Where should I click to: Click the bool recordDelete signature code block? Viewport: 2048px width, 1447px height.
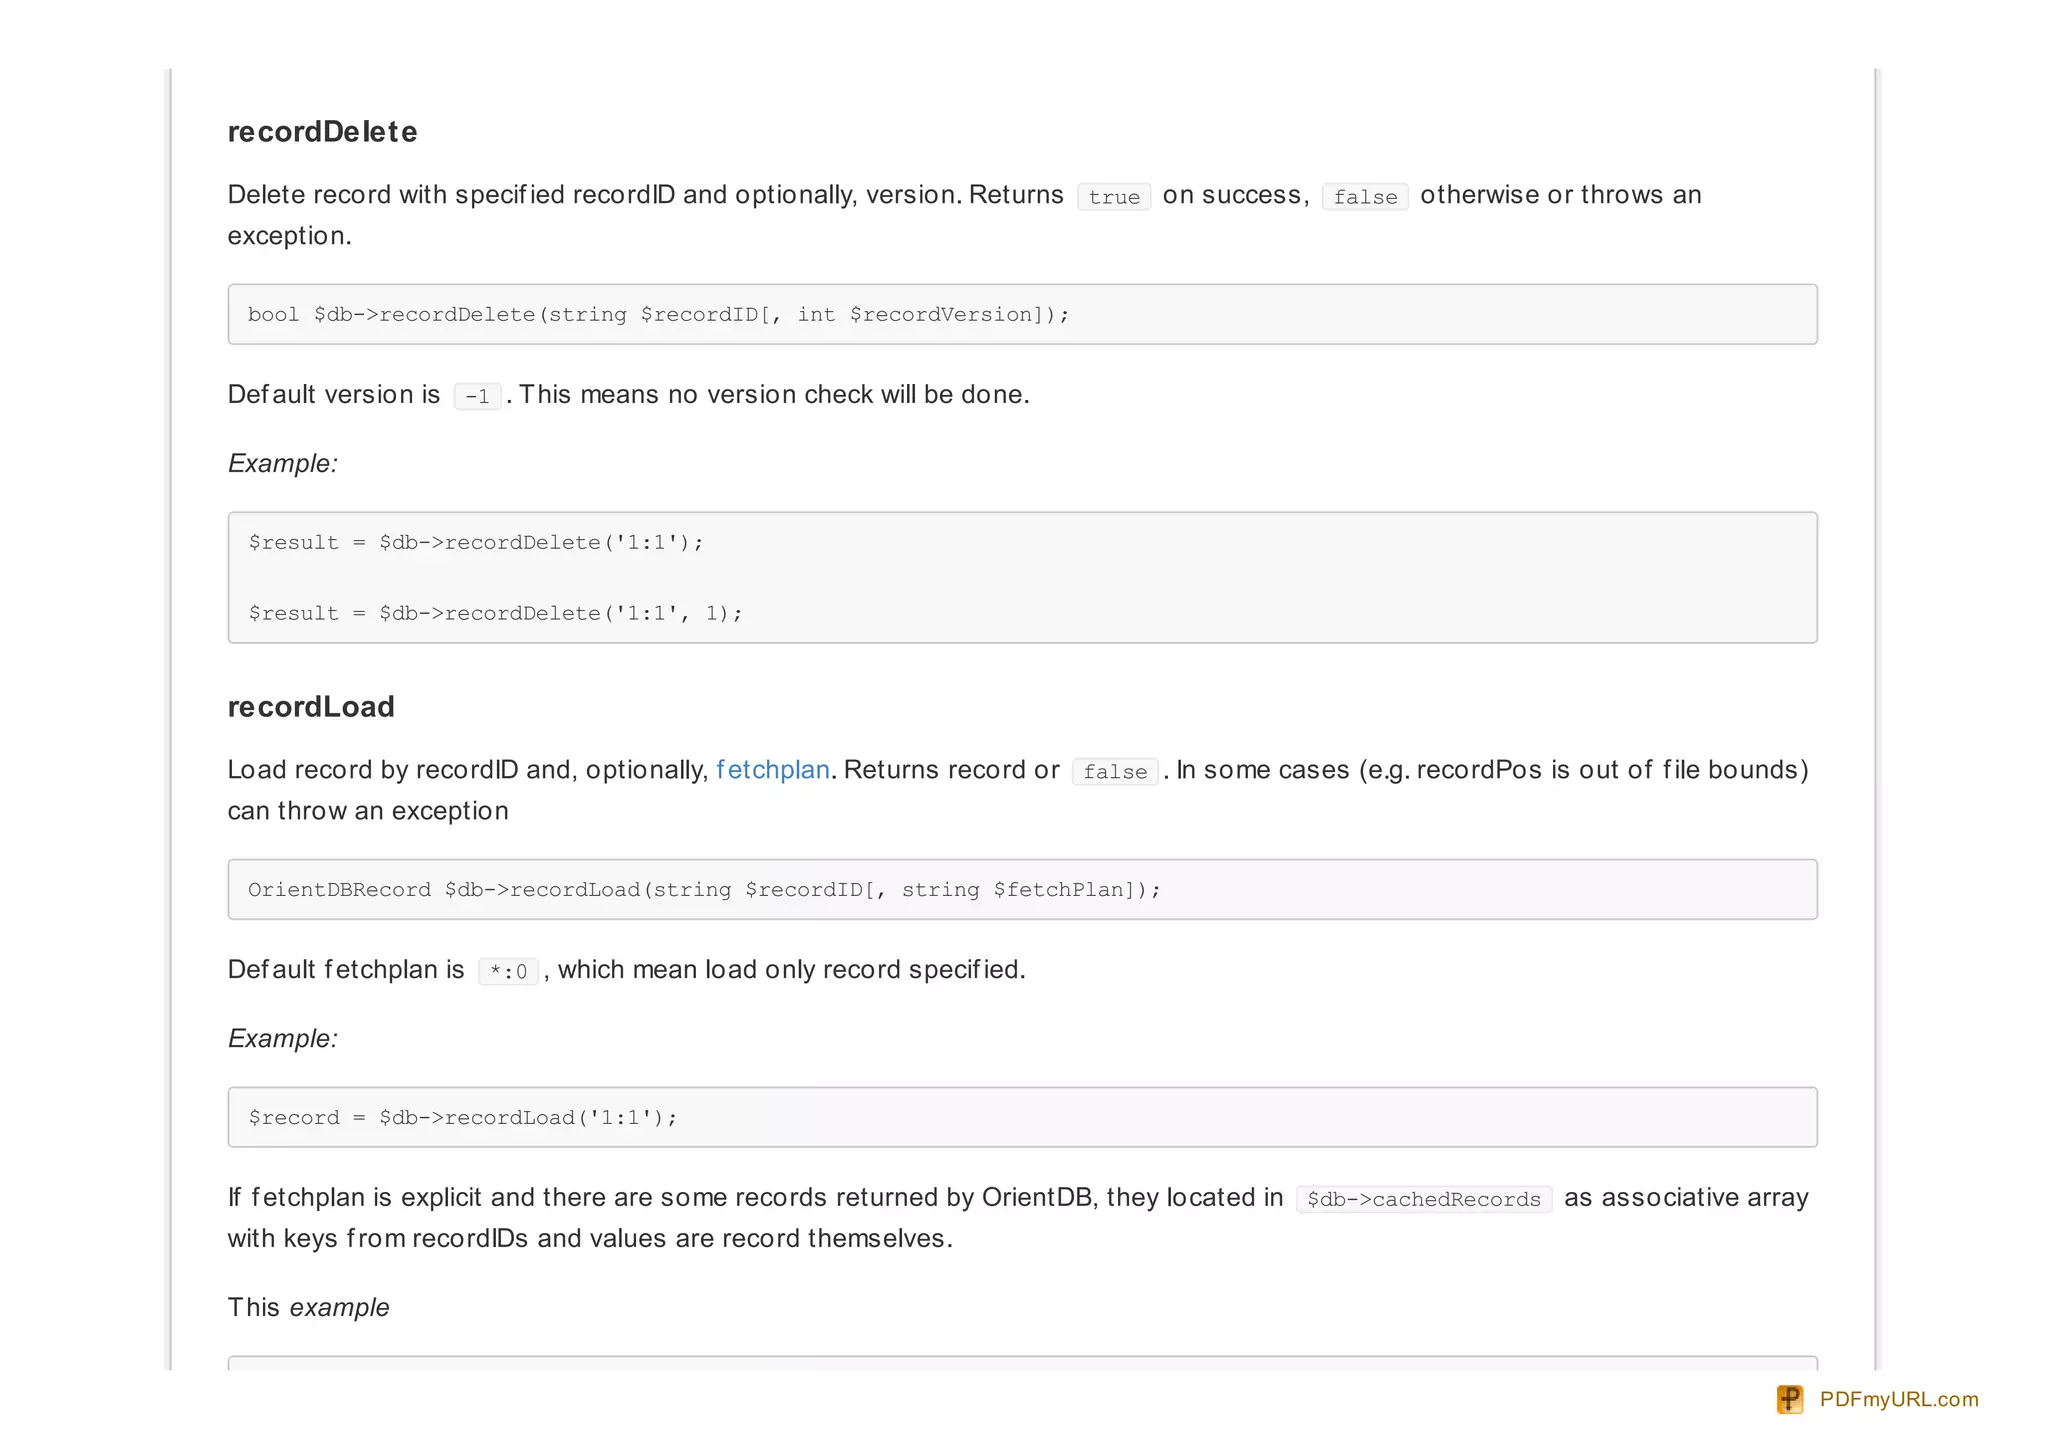pyautogui.click(x=658, y=315)
